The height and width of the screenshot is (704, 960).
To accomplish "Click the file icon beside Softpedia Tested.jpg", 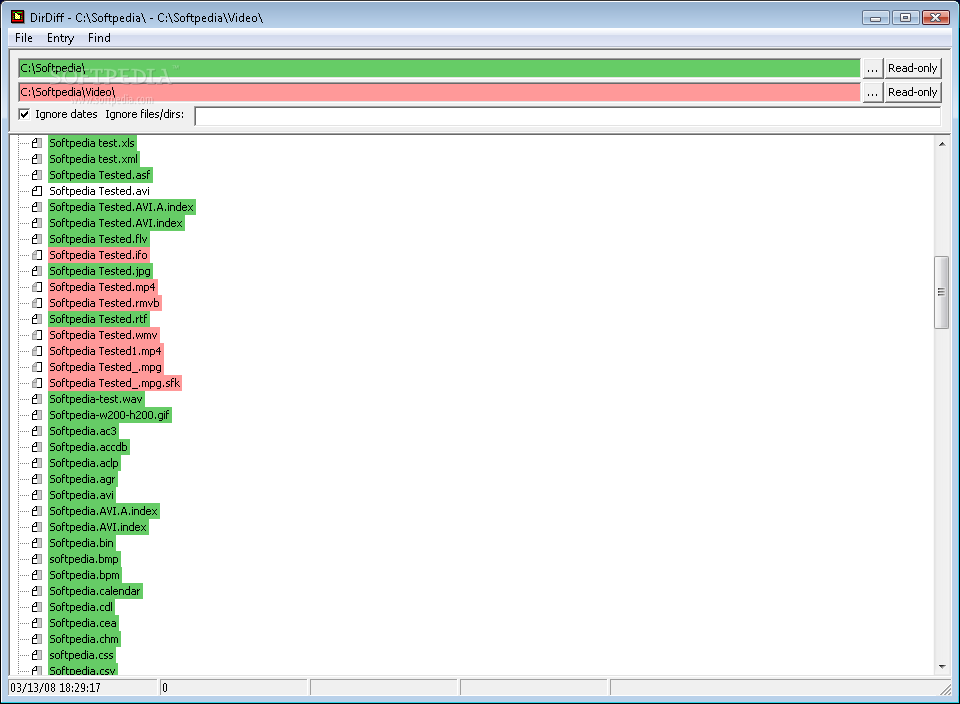I will coord(37,271).
